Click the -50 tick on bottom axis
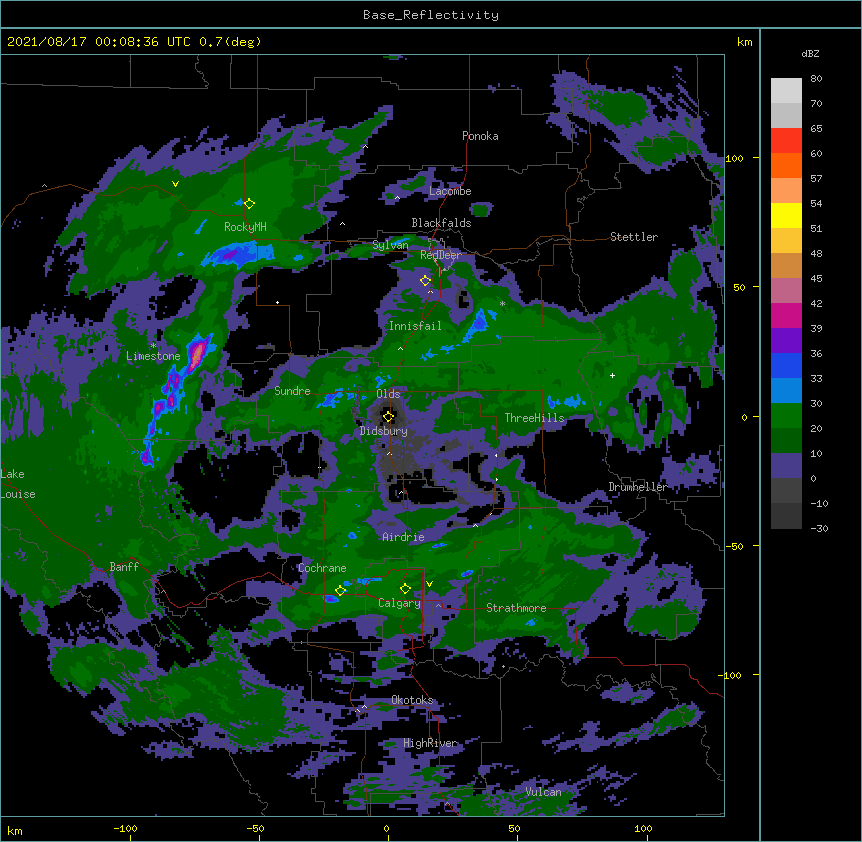Viewport: 862px width, 842px height. point(255,828)
